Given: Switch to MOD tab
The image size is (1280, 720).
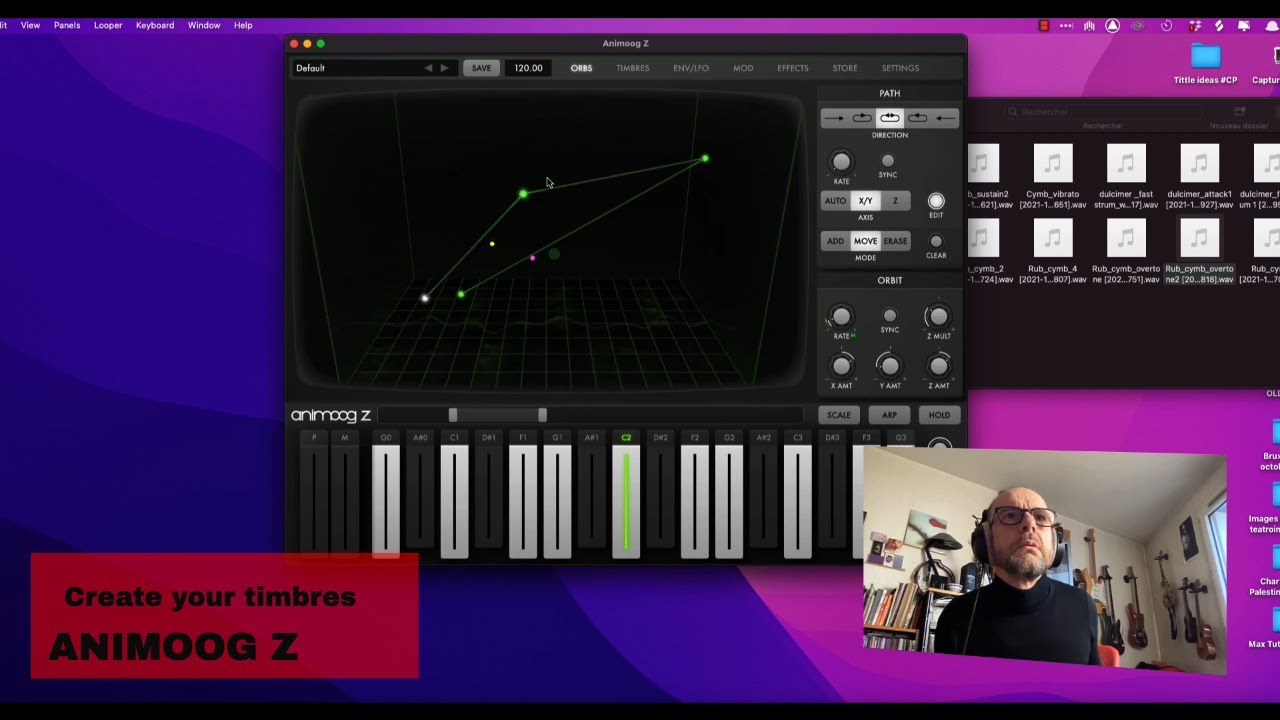Looking at the screenshot, I should (743, 68).
